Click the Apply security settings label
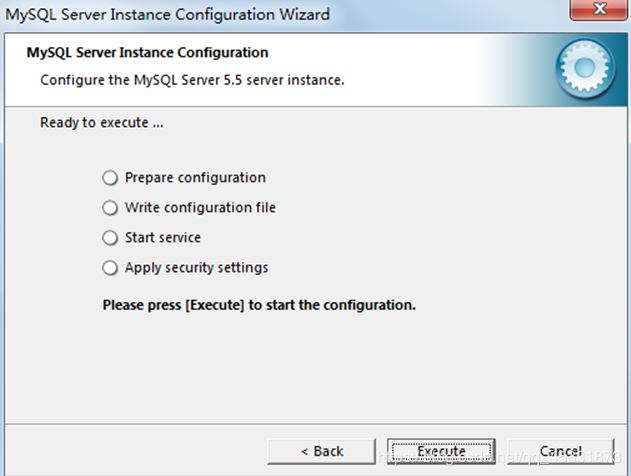 [x=196, y=268]
